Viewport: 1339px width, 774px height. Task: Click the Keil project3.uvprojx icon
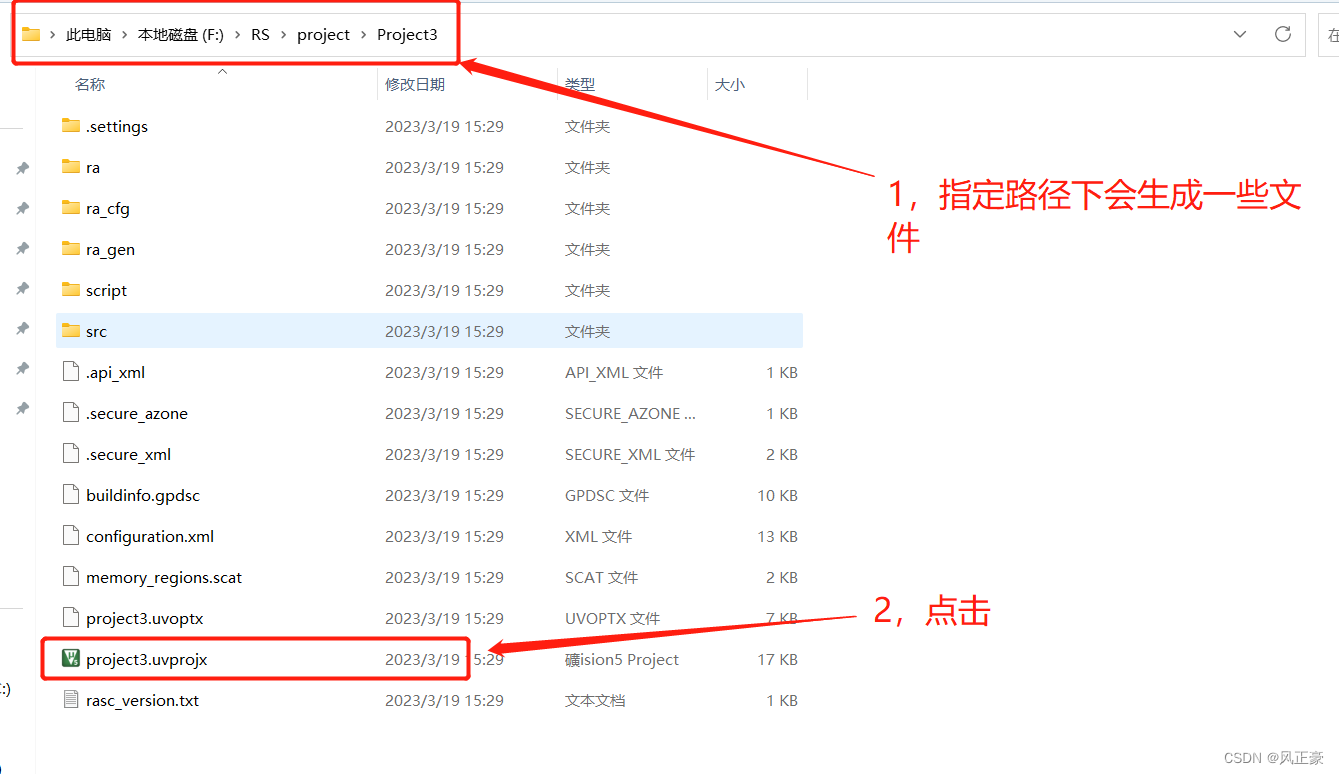tap(70, 659)
